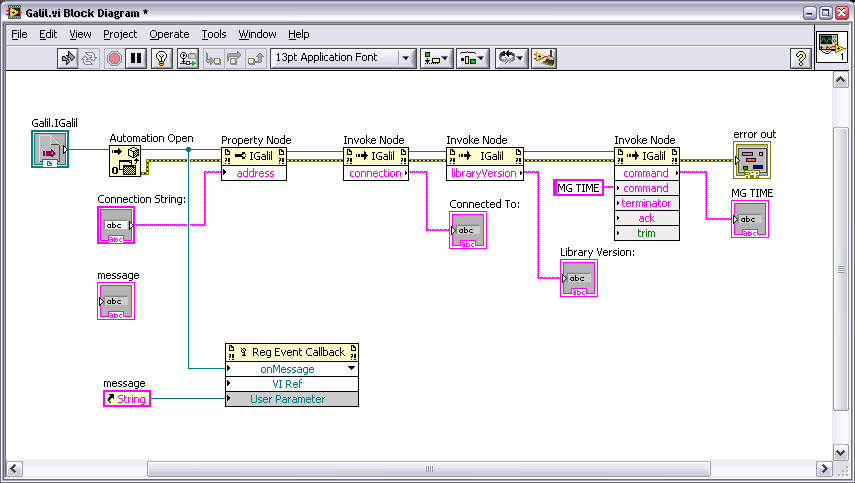Screen dimensions: 855x483
Task: Click the command method name row
Action: [647, 173]
